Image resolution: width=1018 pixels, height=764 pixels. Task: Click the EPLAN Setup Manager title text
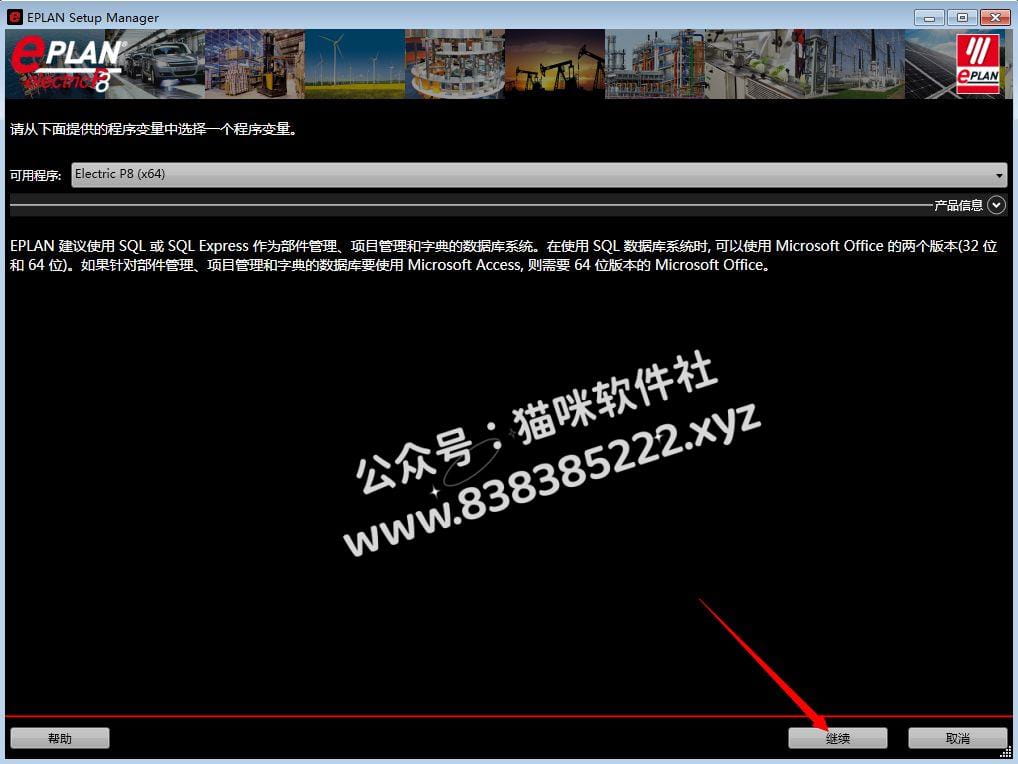pyautogui.click(x=93, y=18)
